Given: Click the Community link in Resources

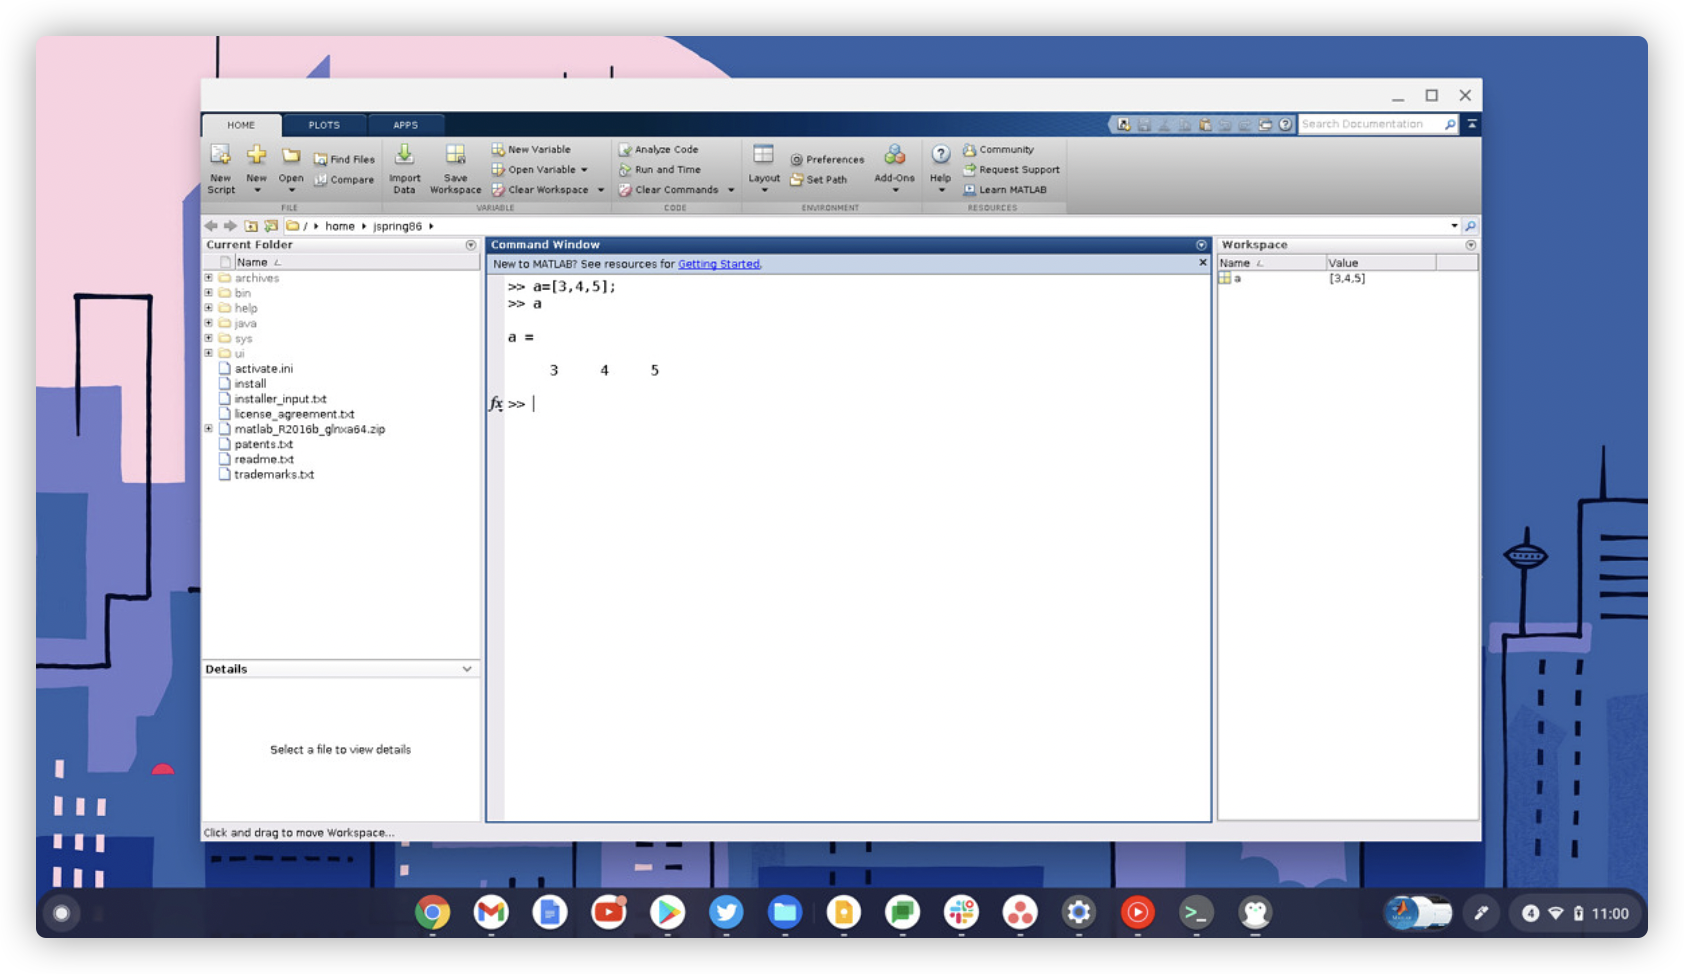Looking at the screenshot, I should coord(998,149).
